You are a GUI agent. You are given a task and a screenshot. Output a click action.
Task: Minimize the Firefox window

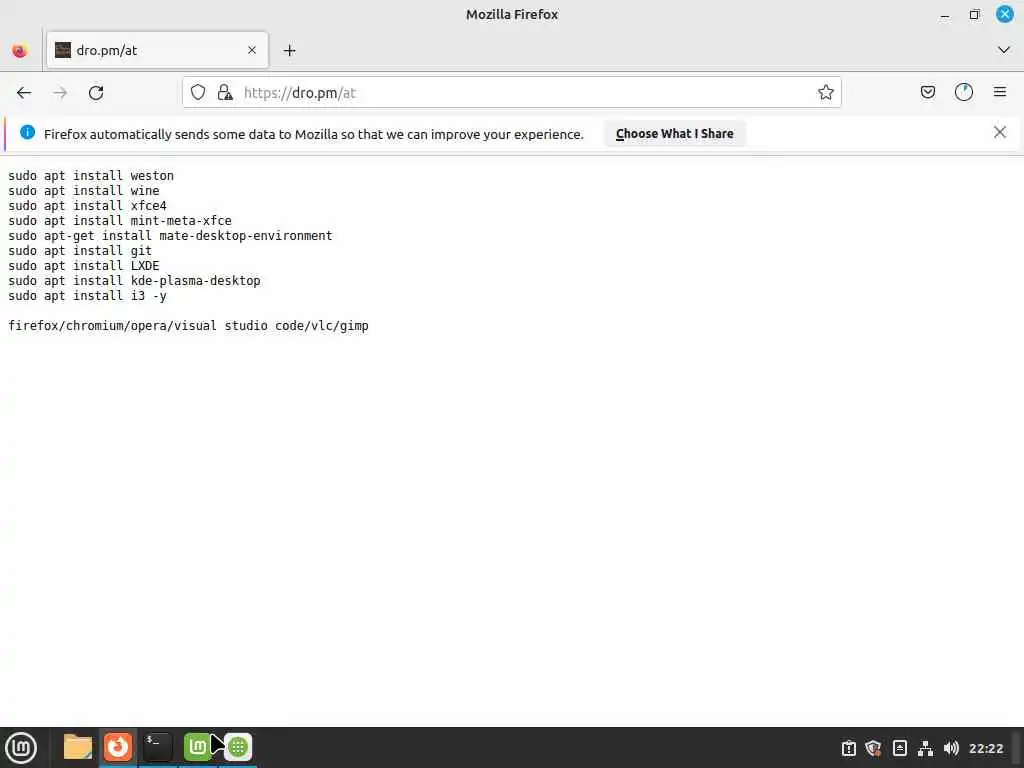coord(944,14)
